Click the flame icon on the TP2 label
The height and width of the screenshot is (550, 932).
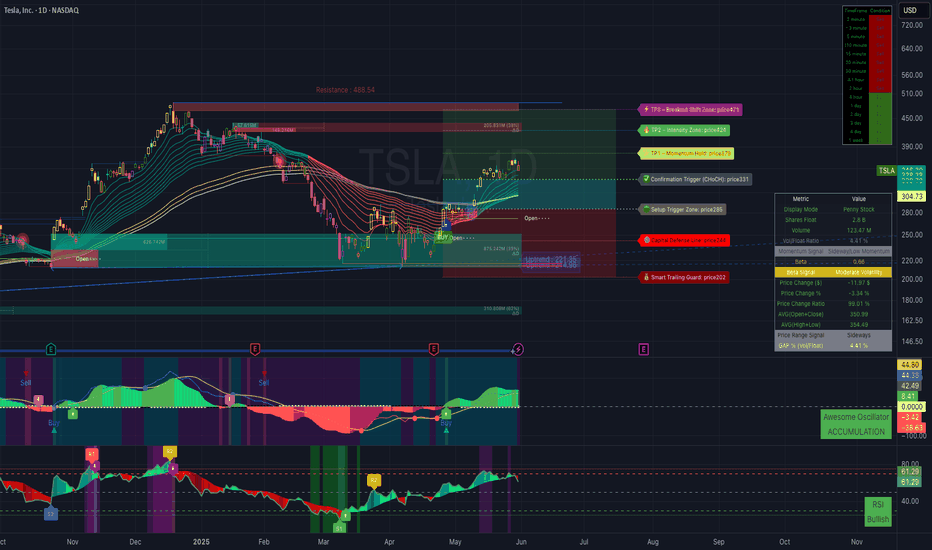pos(646,130)
